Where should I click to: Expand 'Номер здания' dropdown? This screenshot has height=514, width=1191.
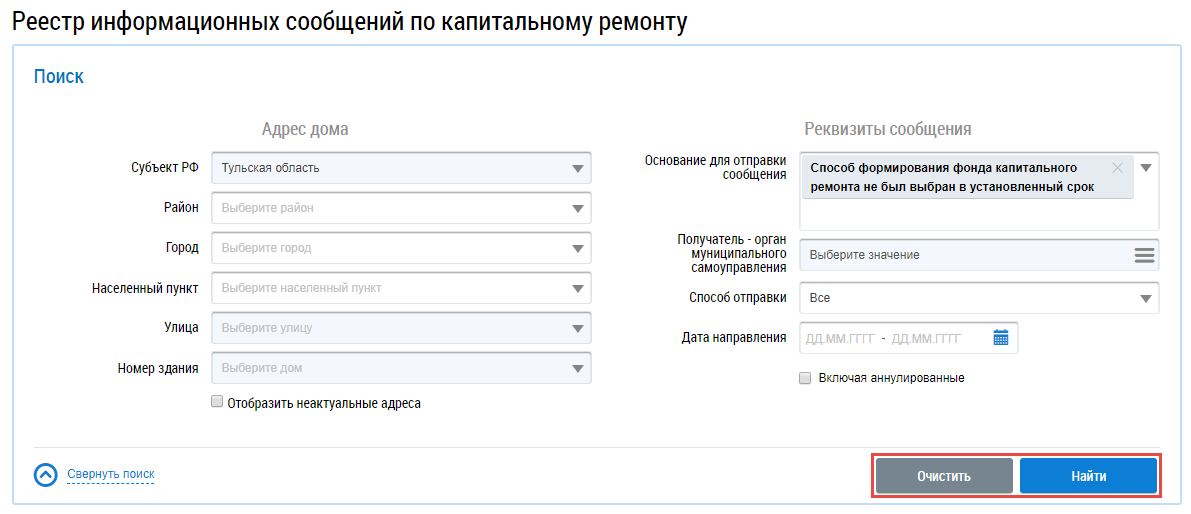click(x=577, y=368)
